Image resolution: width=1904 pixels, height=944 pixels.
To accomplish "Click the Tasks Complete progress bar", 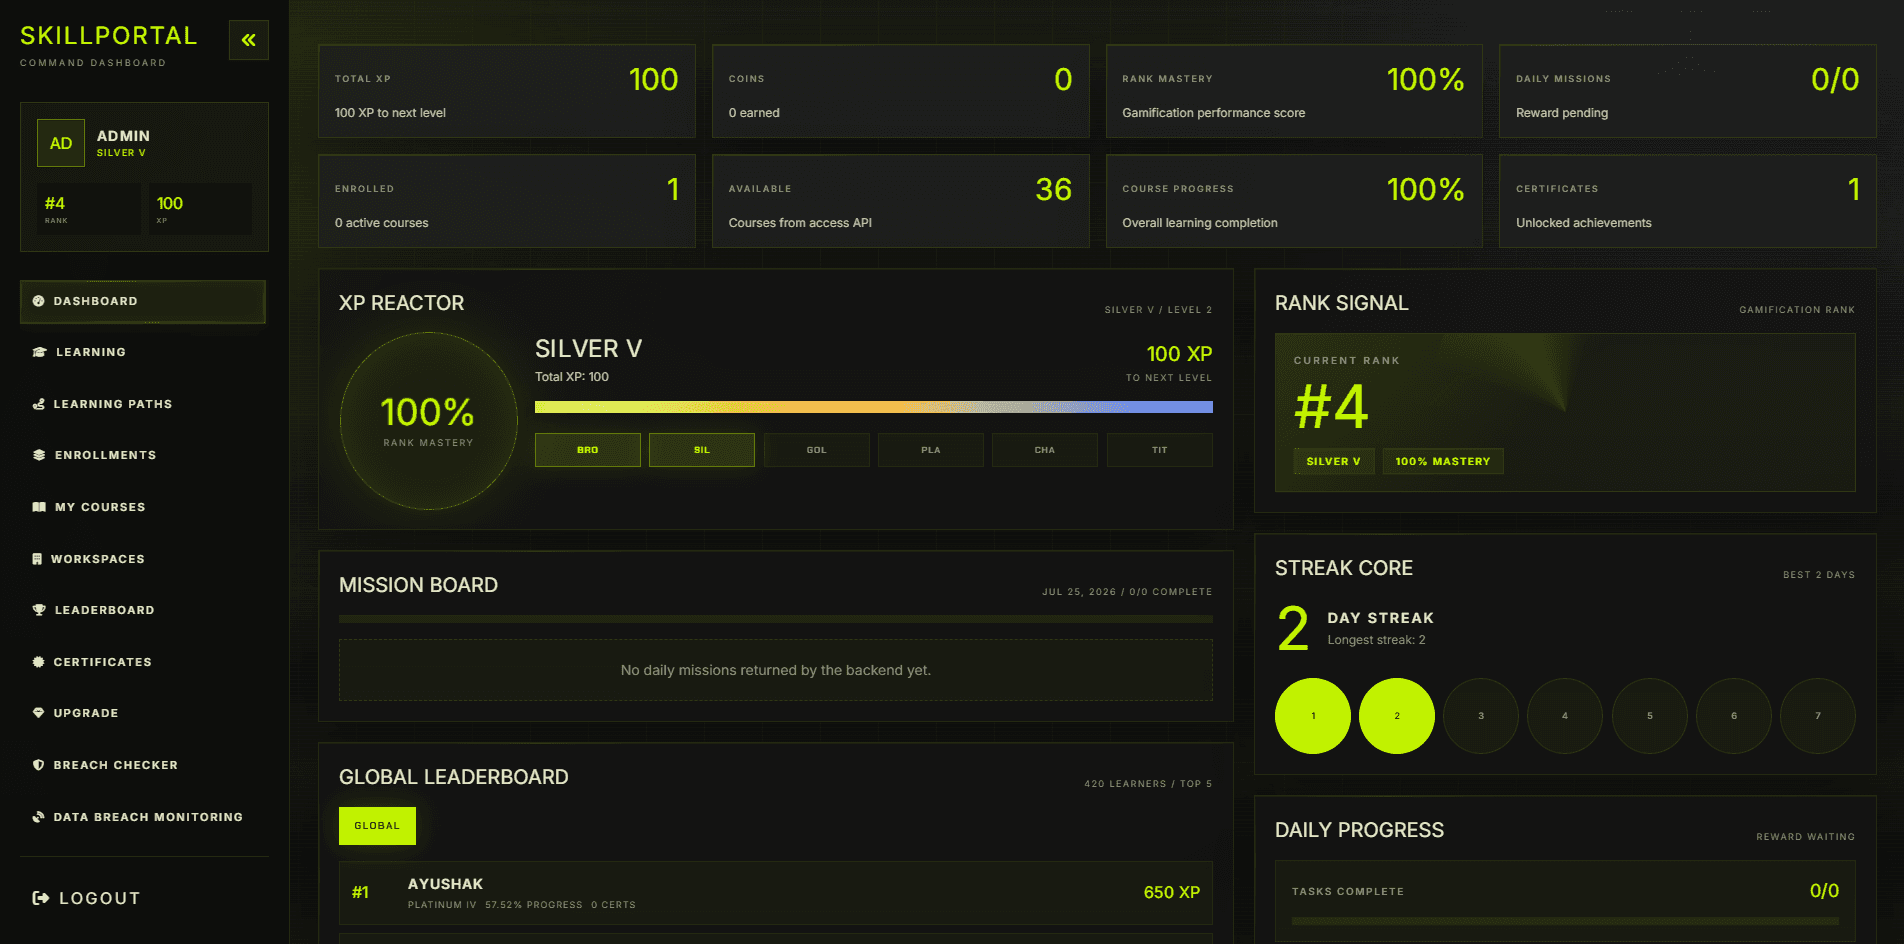I will click(x=1565, y=921).
